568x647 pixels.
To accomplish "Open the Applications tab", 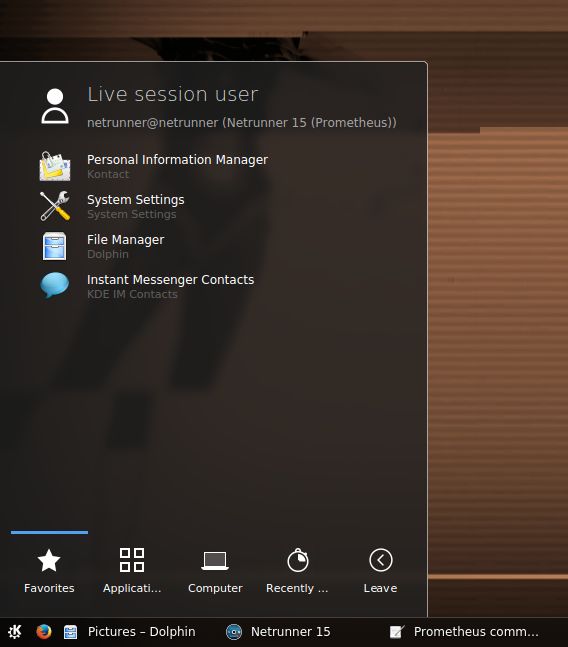I will (132, 571).
